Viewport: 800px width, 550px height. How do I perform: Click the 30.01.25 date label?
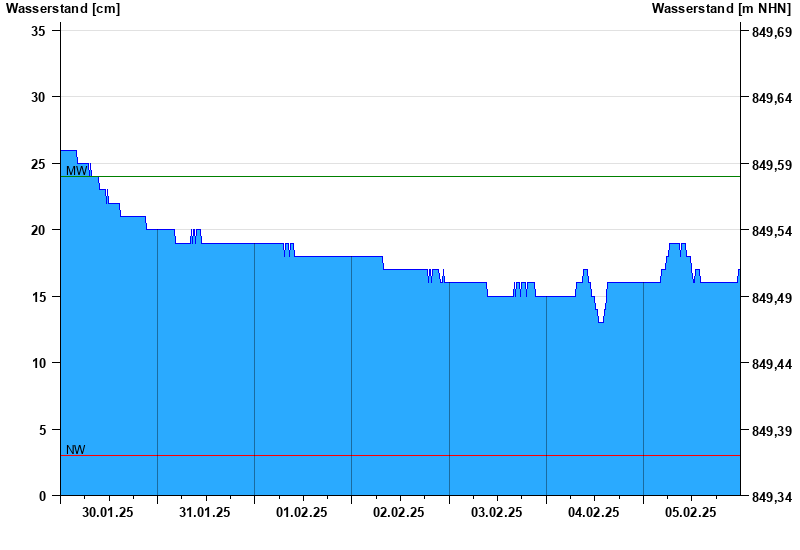click(108, 512)
